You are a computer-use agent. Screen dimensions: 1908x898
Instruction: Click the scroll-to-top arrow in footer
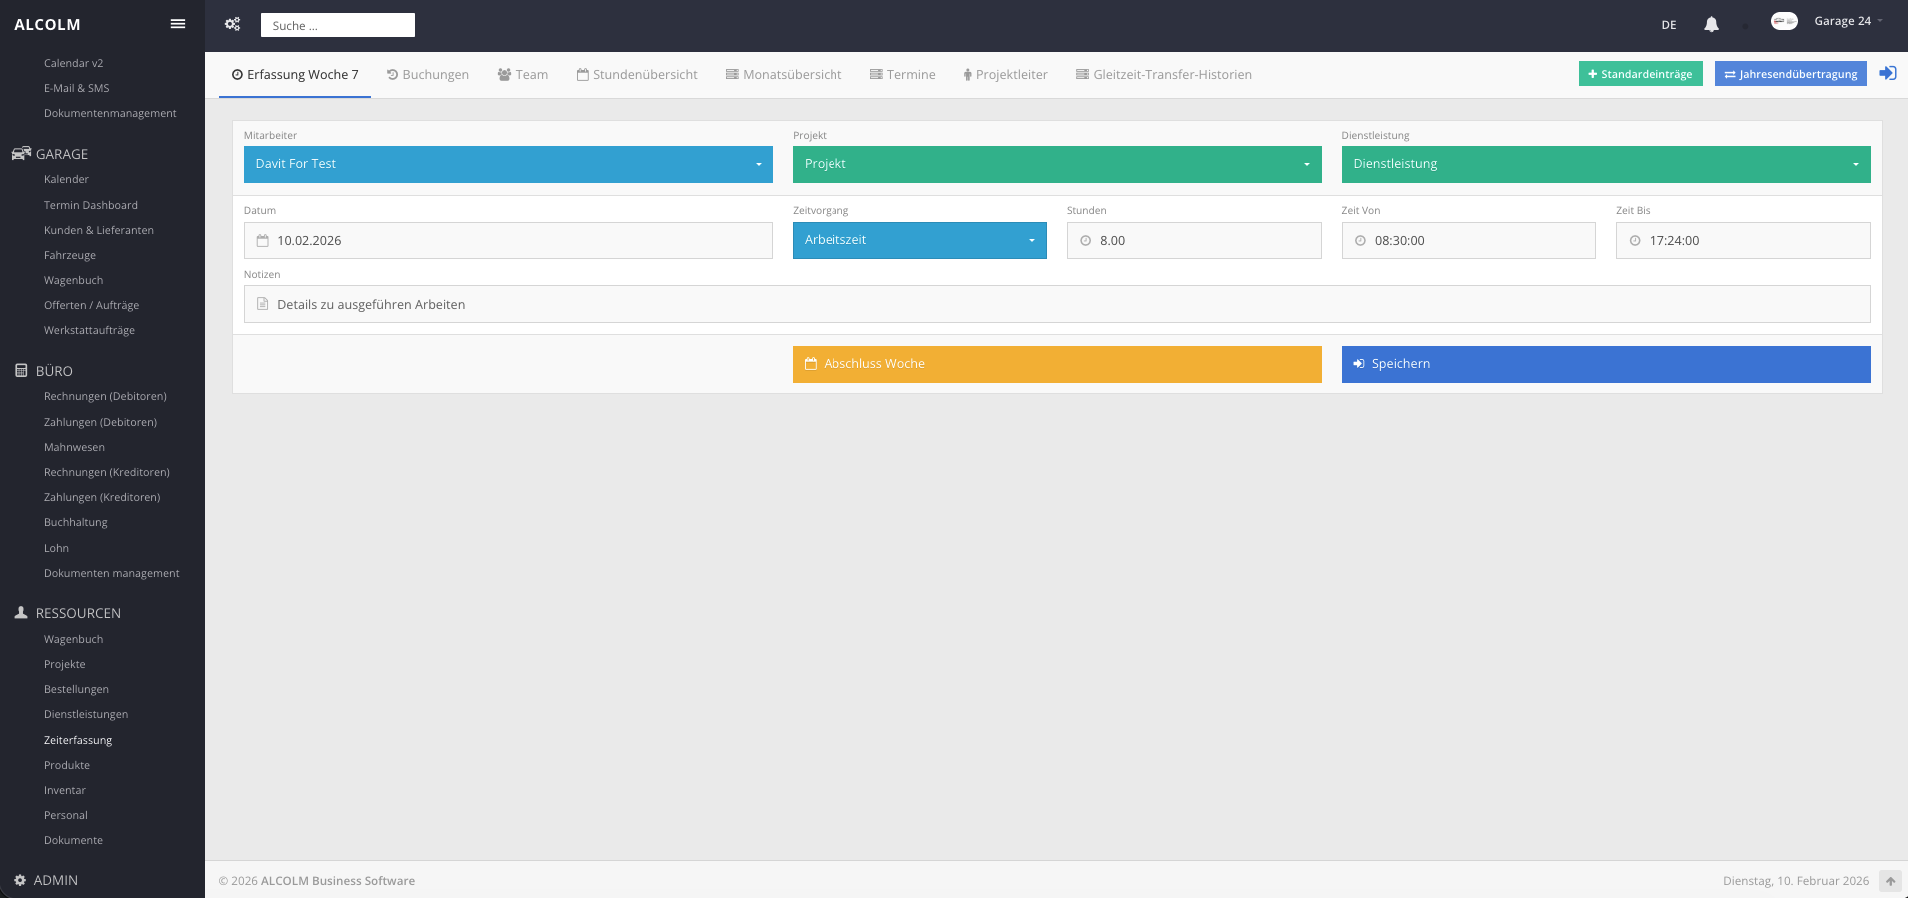coord(1889,881)
